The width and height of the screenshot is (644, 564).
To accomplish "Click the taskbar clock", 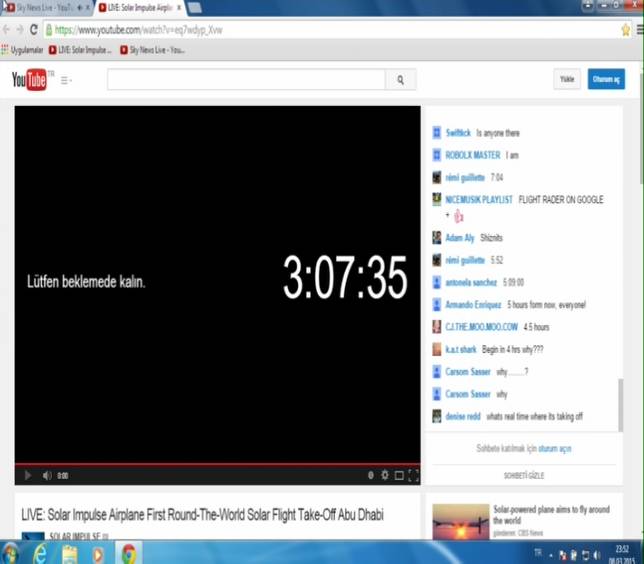I will pos(622,554).
